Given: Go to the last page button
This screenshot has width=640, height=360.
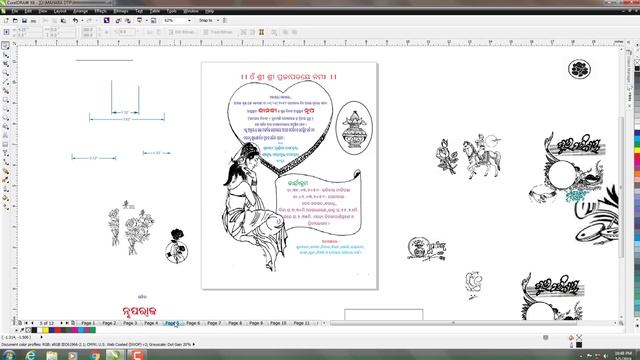Looking at the screenshot, I should [x=67, y=323].
